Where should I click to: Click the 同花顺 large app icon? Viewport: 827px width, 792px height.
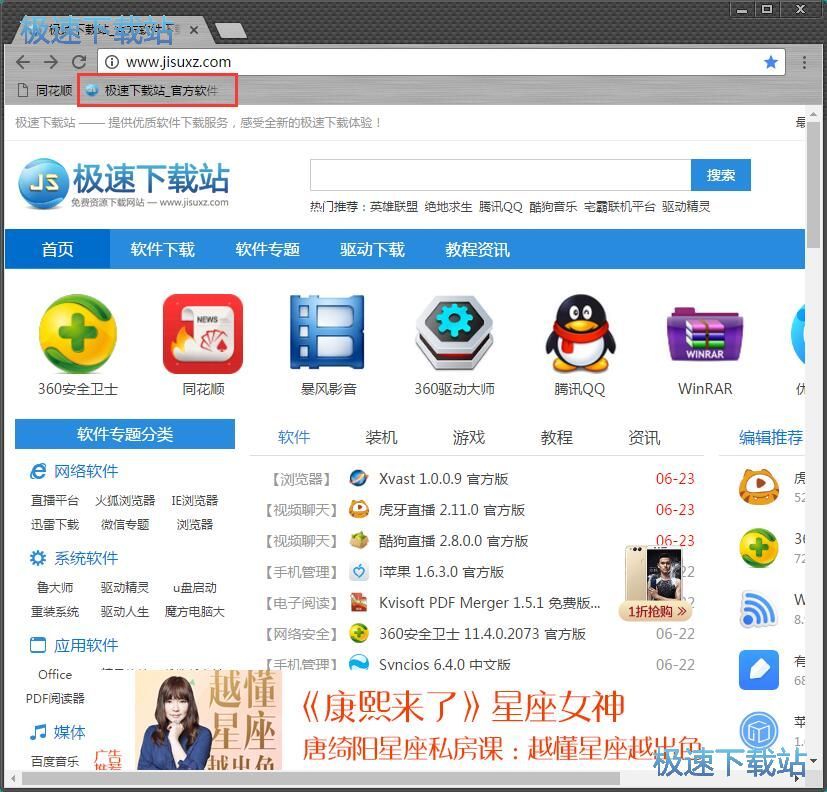pyautogui.click(x=203, y=334)
